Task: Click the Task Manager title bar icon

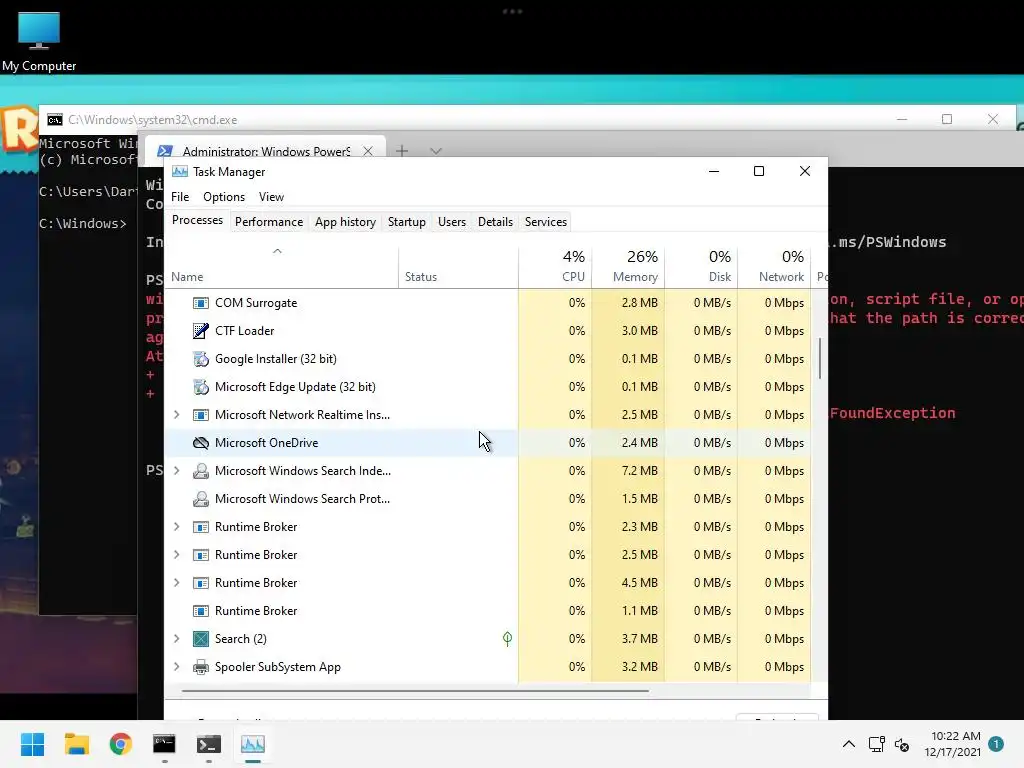Action: click(x=180, y=172)
